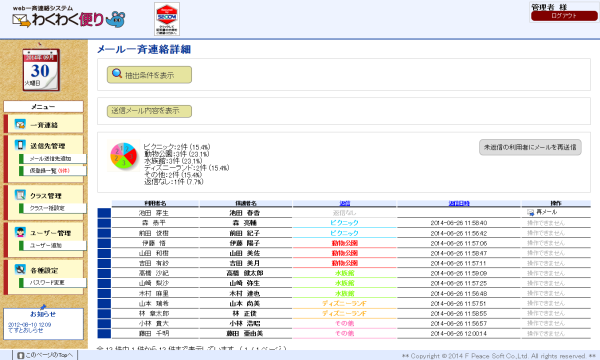Open メール送信先追加 submenu
Screen dimensions: 600x360
click(52, 158)
